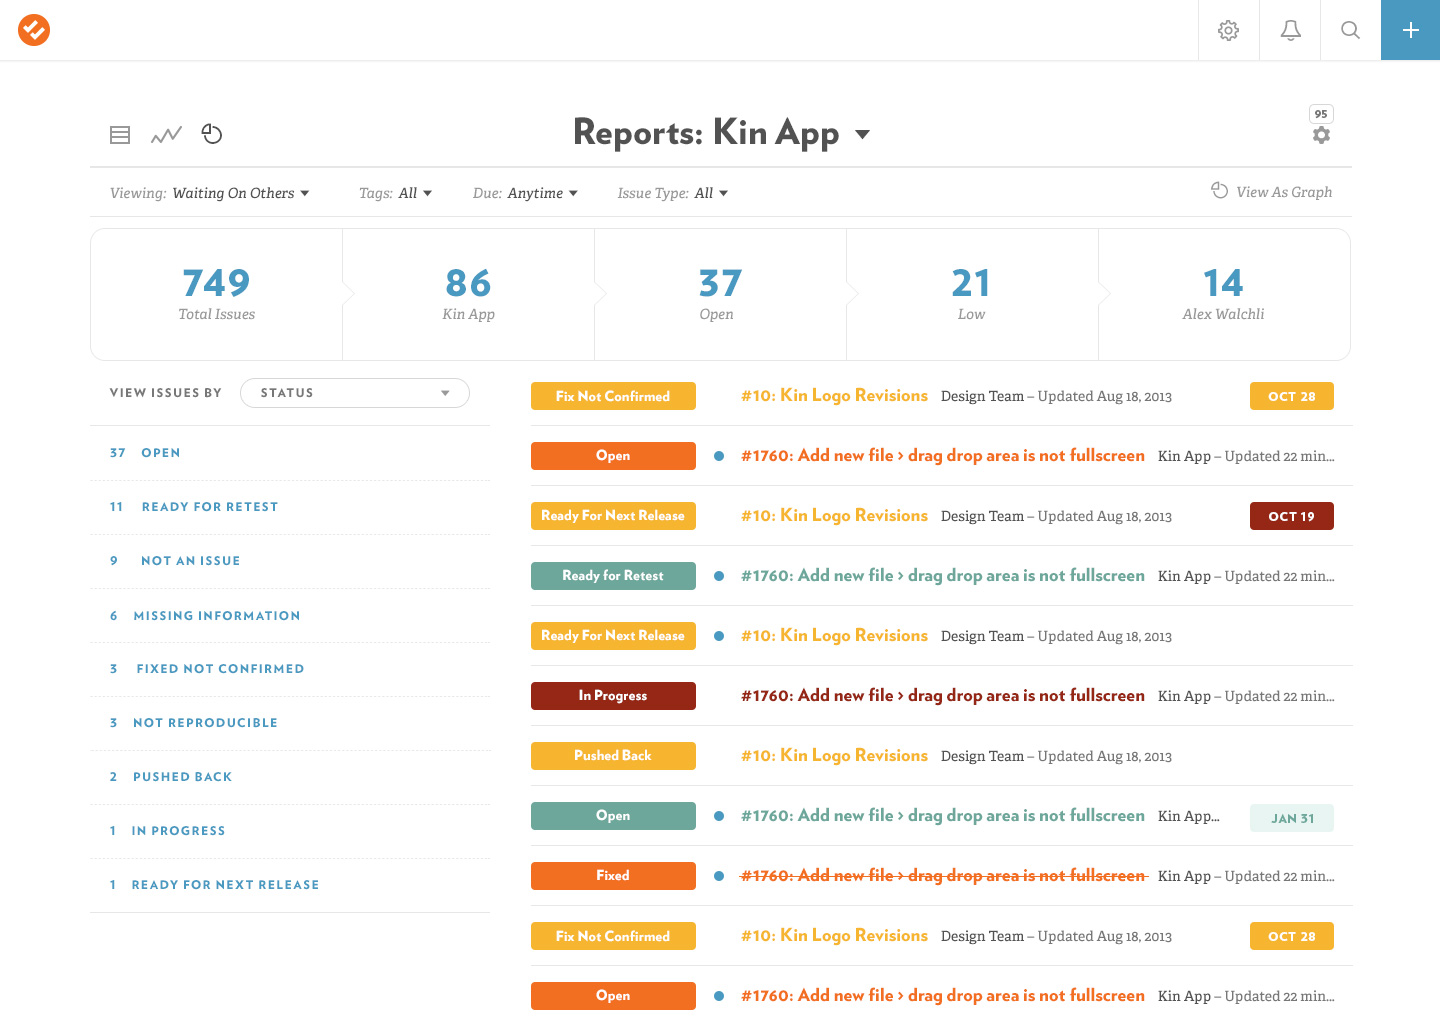Image resolution: width=1440 pixels, height=1025 pixels.
Task: Open the Due: Anytime filter dropdown
Action: 525,193
